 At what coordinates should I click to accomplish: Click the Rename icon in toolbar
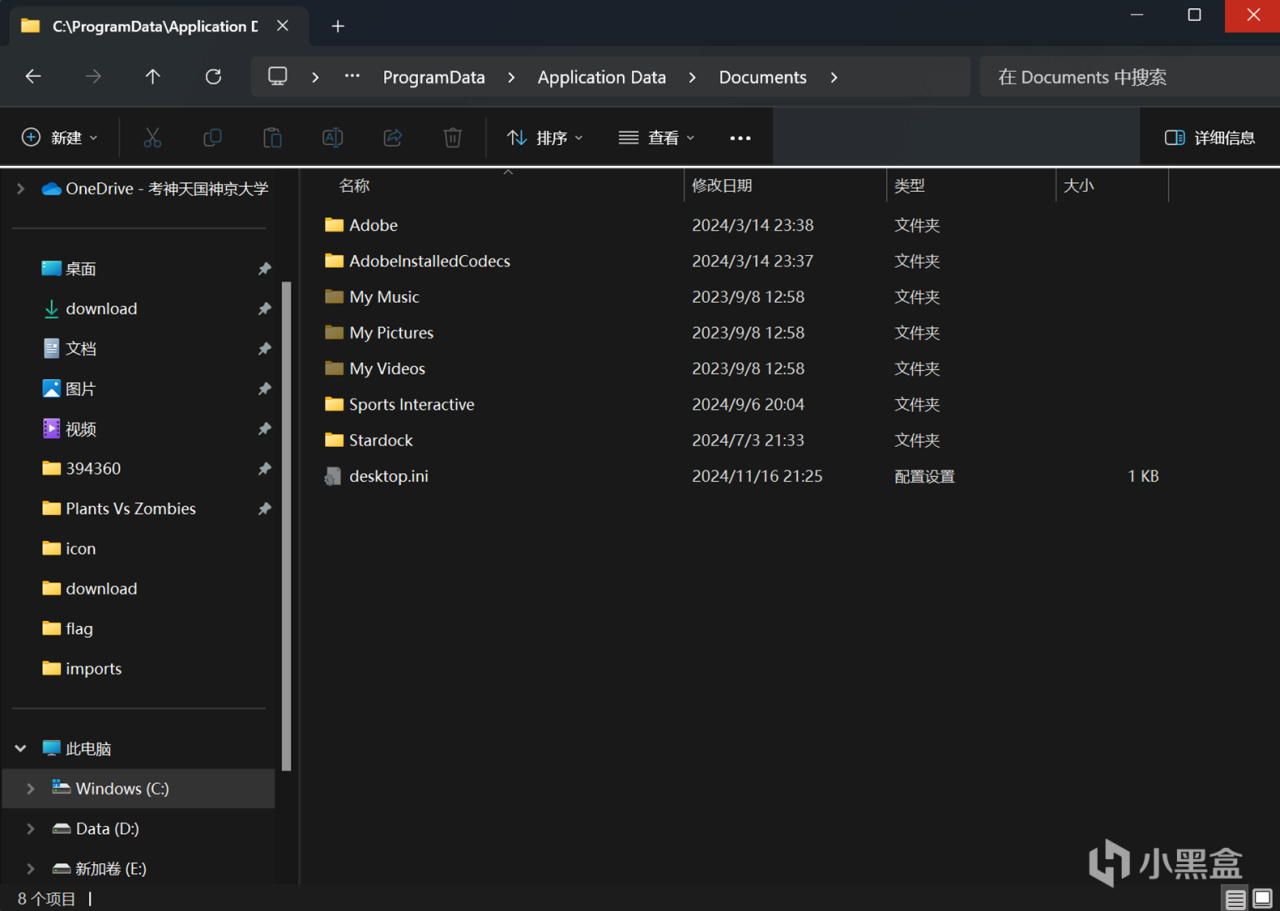tap(332, 138)
